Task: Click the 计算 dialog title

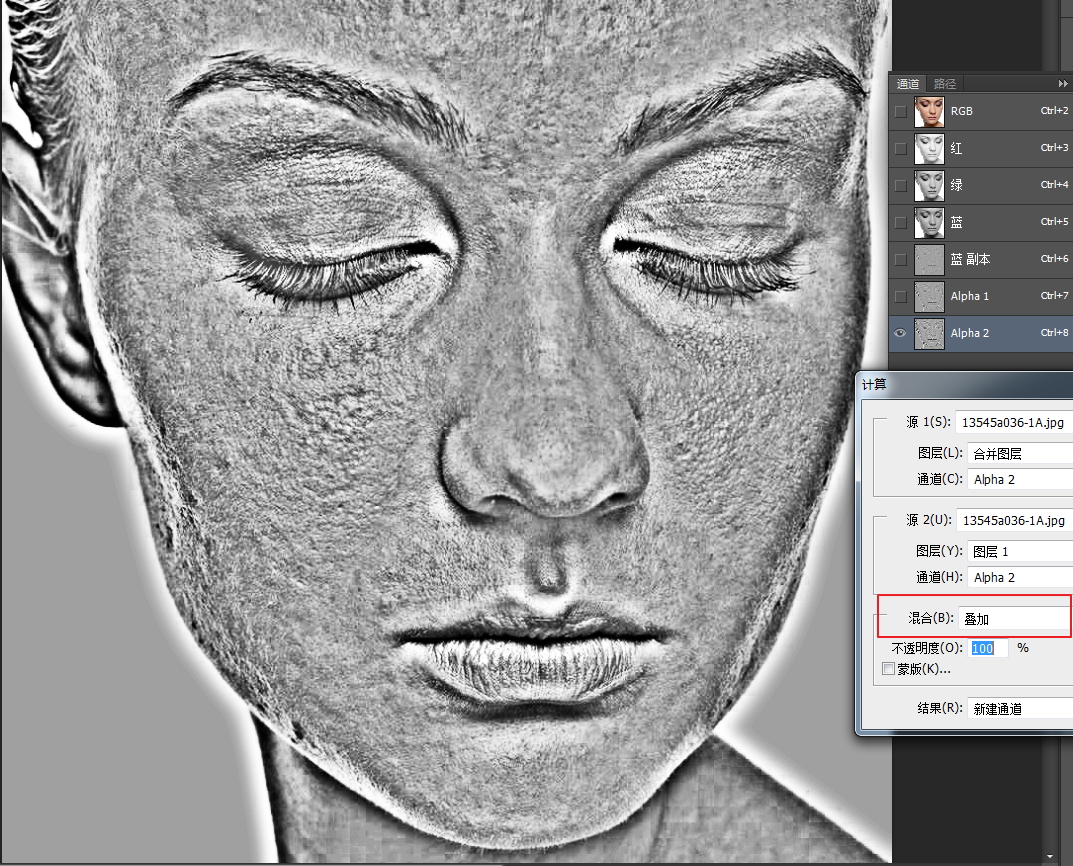Action: point(874,384)
